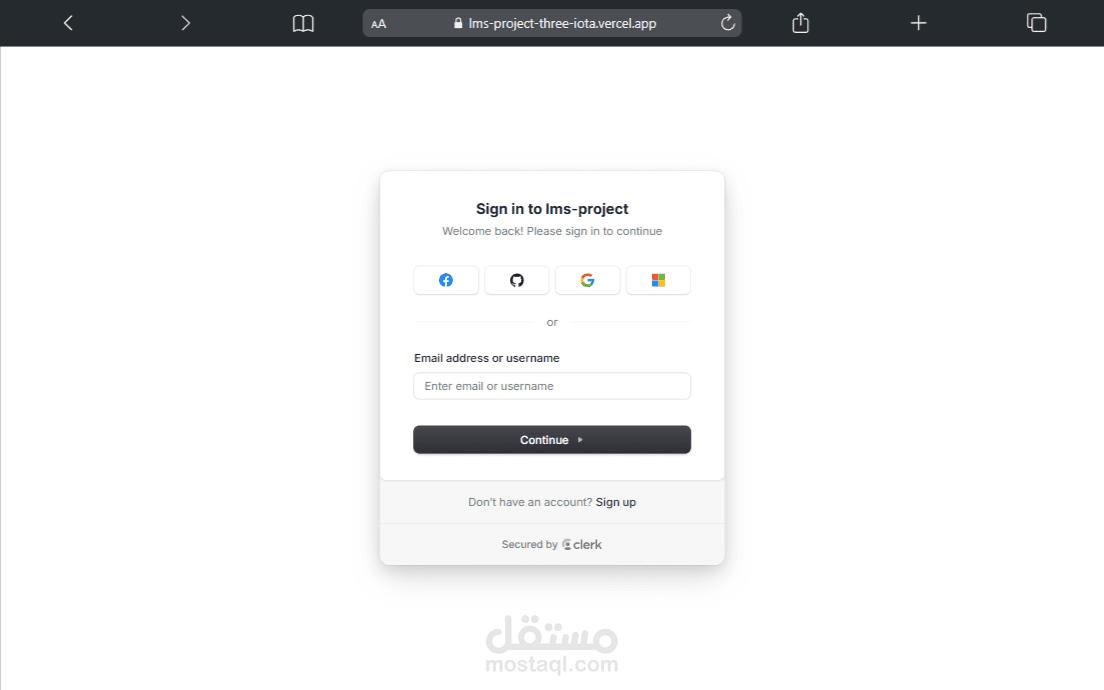
Task: Click the small arrow on Continue button
Action: point(580,439)
